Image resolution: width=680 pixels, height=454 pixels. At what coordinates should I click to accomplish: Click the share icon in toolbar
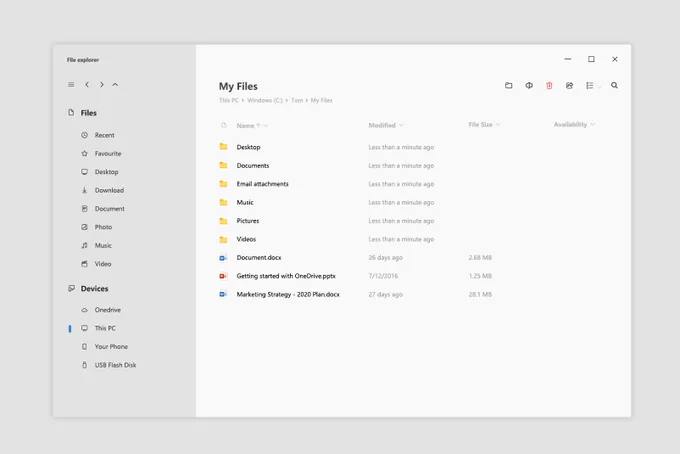tap(569, 85)
